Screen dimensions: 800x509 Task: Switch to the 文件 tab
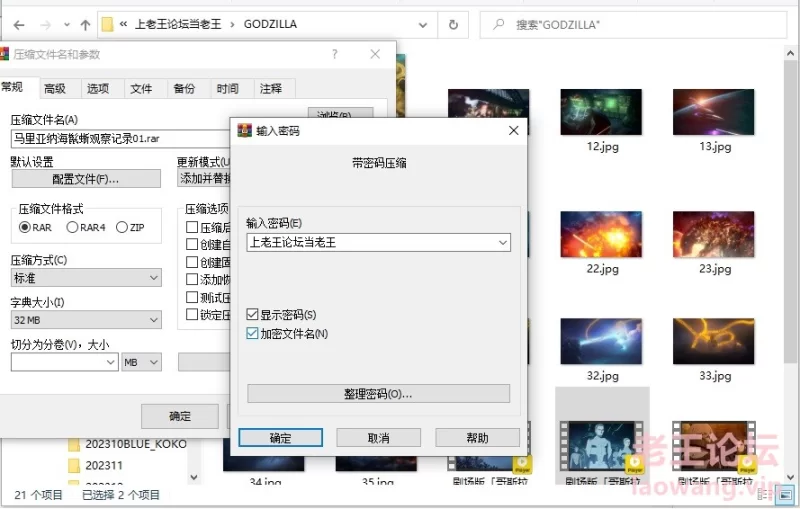click(x=141, y=89)
